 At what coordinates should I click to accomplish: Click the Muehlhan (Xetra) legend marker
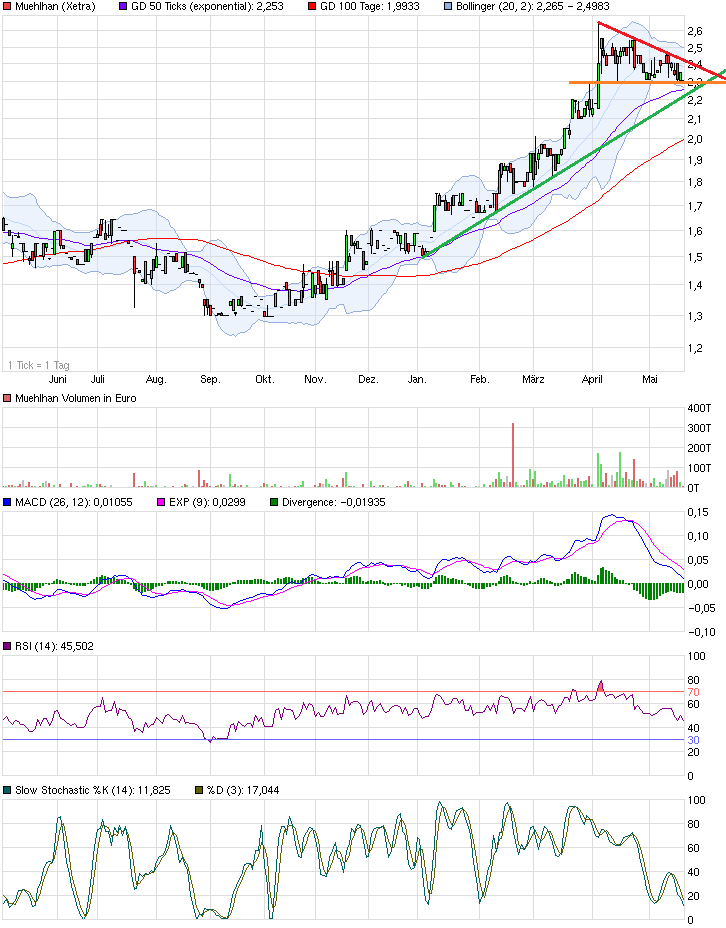[x=7, y=7]
